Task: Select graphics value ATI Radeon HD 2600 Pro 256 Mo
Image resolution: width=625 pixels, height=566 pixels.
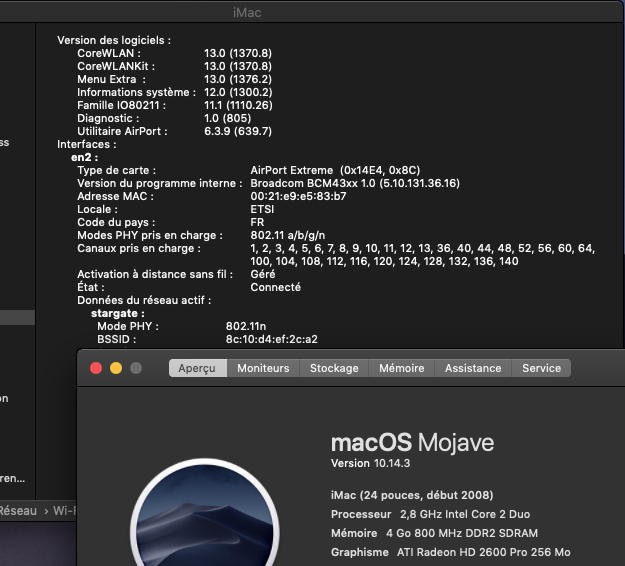Action: pos(483,552)
